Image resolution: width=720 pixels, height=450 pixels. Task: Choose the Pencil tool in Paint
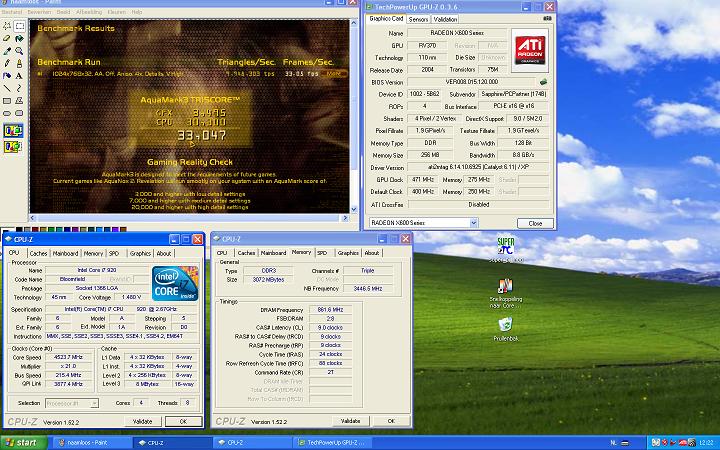click(7, 63)
